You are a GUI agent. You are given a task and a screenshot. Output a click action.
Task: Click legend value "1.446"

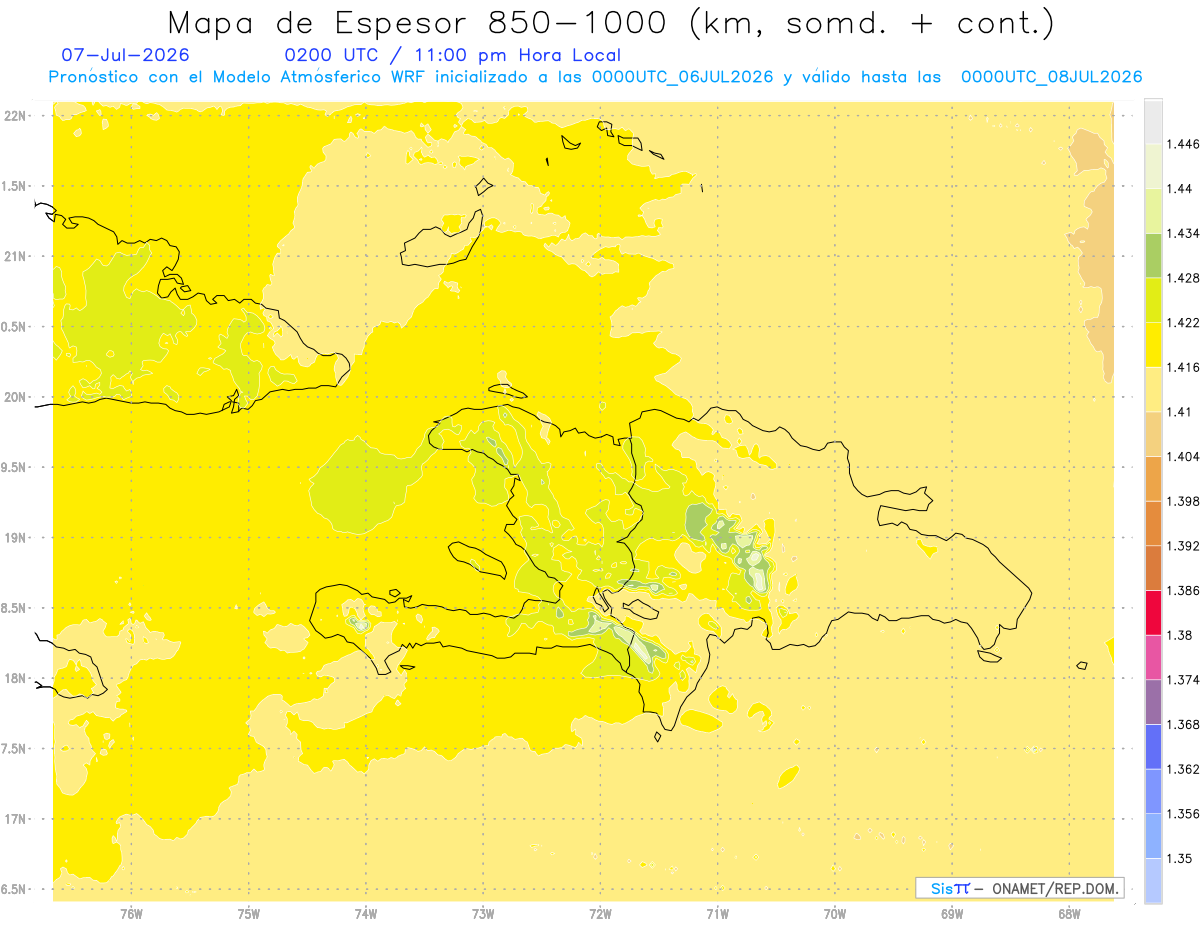(x=1183, y=144)
